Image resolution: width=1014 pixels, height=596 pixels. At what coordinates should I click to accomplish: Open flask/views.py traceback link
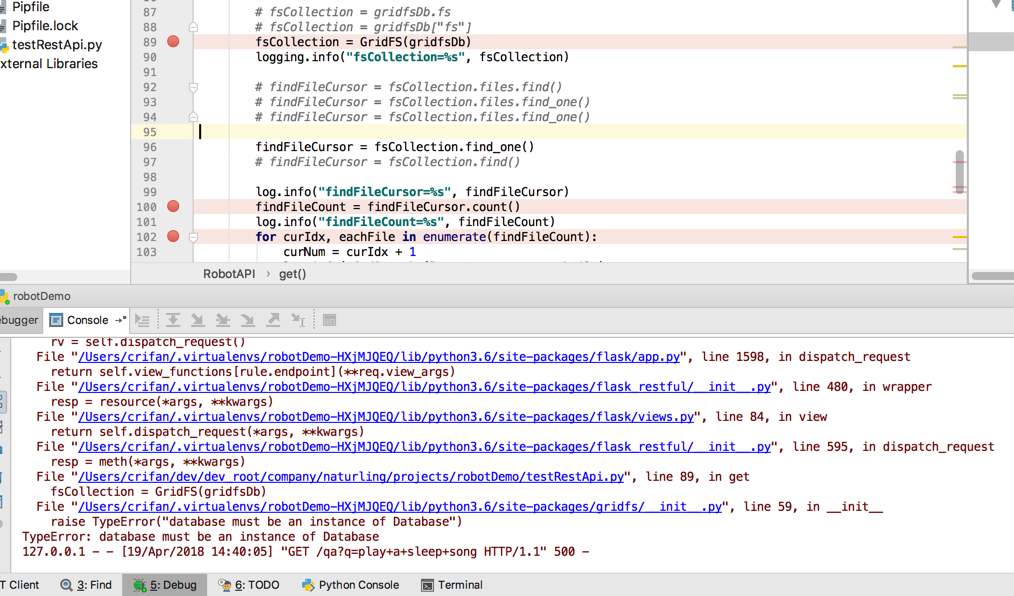[386, 416]
